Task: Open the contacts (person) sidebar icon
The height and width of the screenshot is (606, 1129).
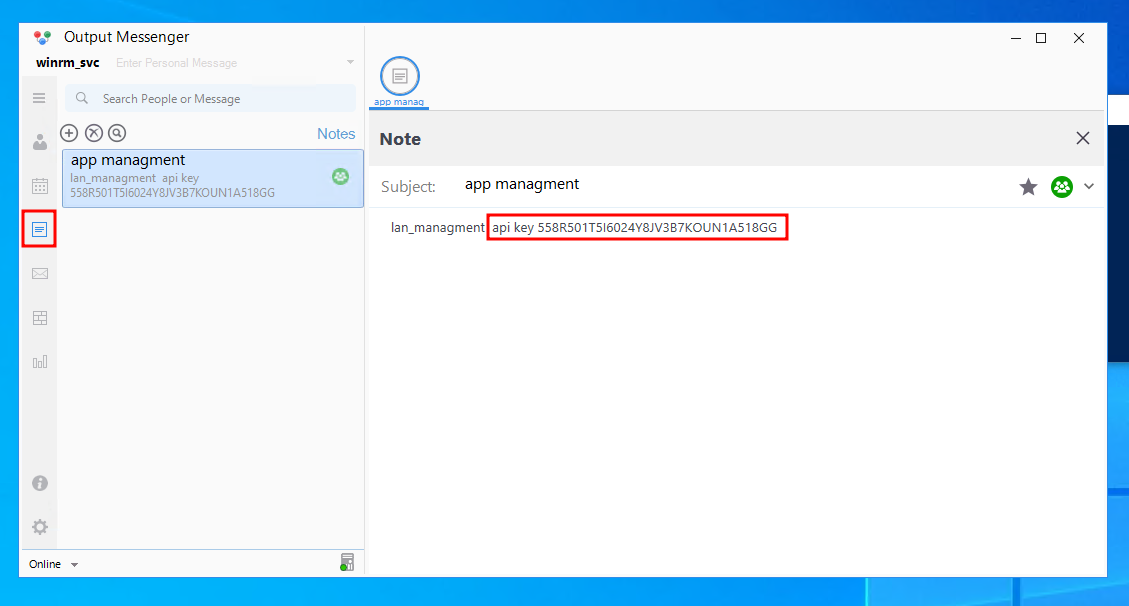Action: [40, 142]
